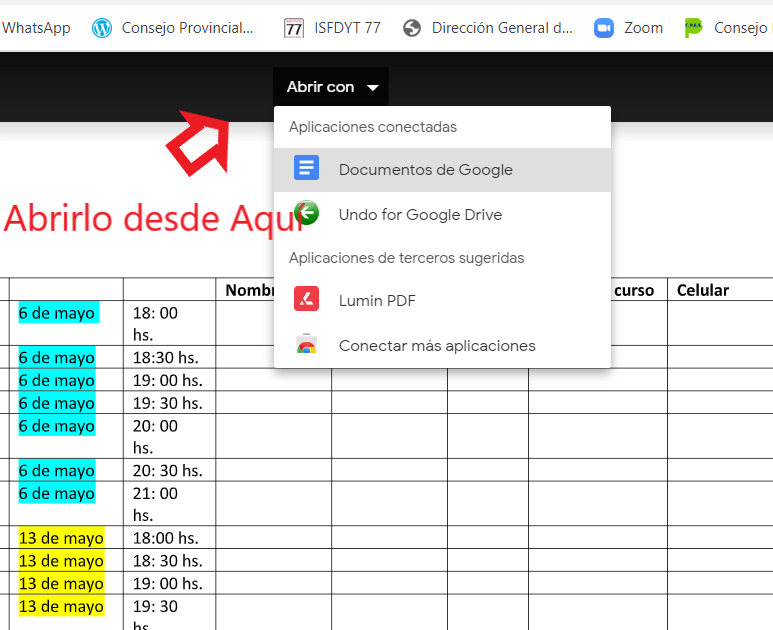Click the cyan 6 de mayo 18:30 cell
Image resolution: width=773 pixels, height=630 pixels.
click(57, 358)
